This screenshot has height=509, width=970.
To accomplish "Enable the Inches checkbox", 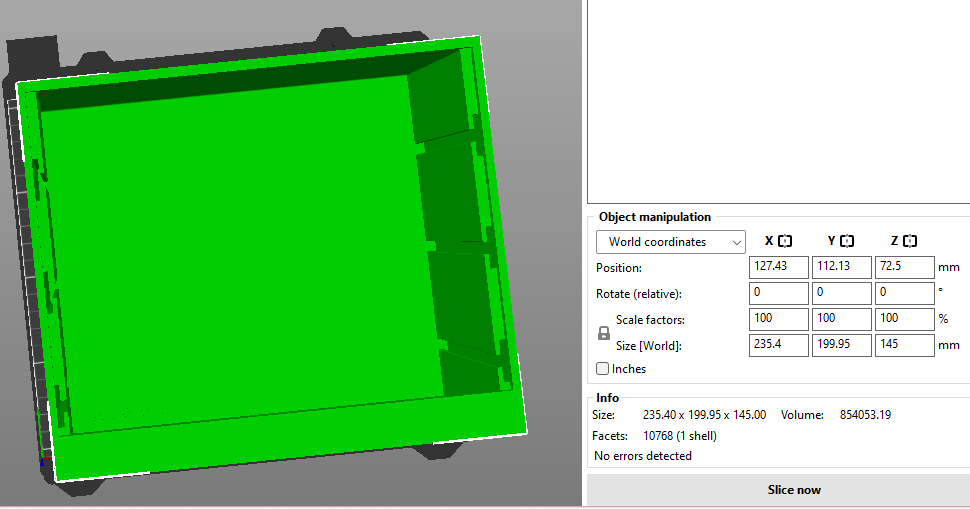I will 603,369.
